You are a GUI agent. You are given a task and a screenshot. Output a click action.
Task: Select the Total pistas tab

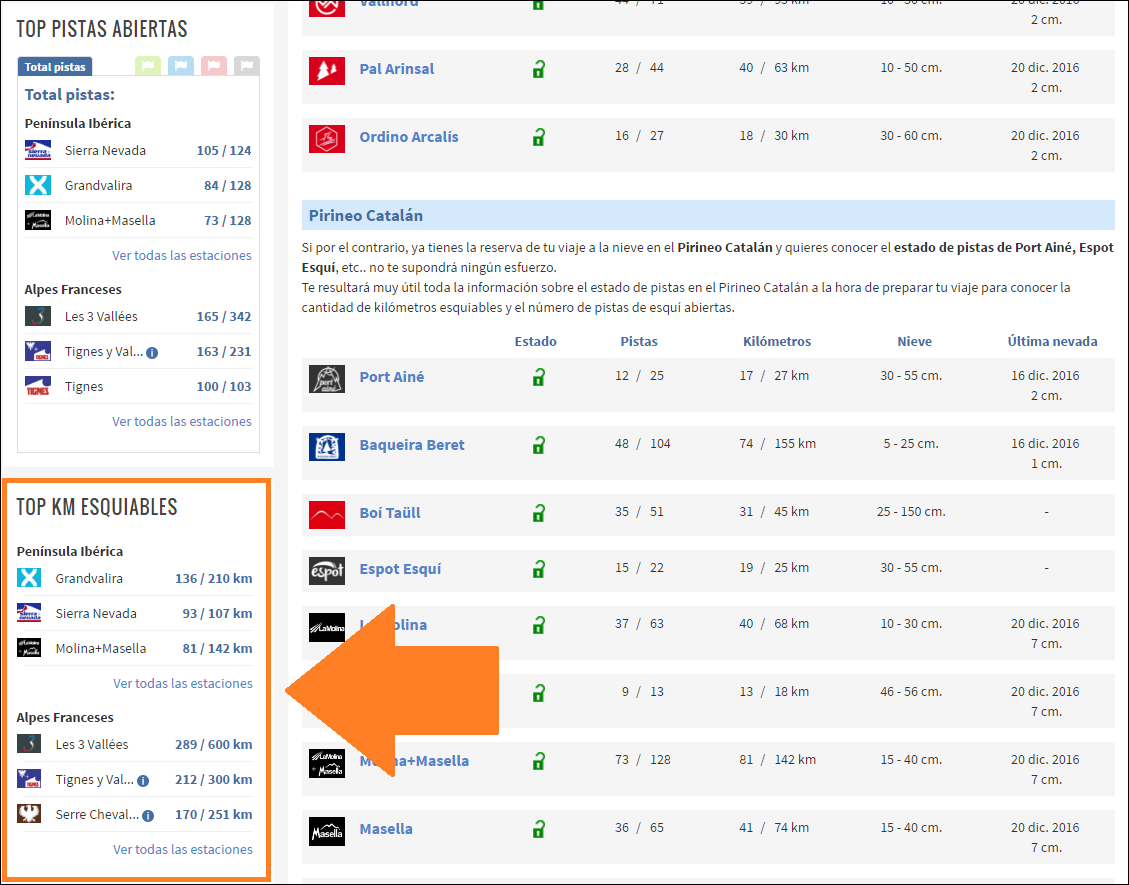(x=55, y=66)
